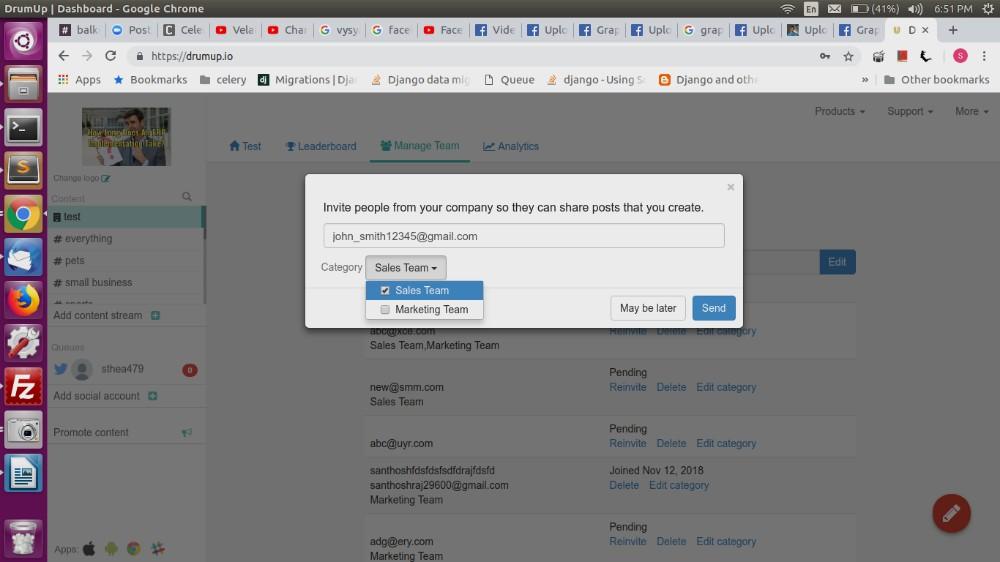Click the company logo thumbnail
The width and height of the screenshot is (1000, 562).
[x=126, y=137]
